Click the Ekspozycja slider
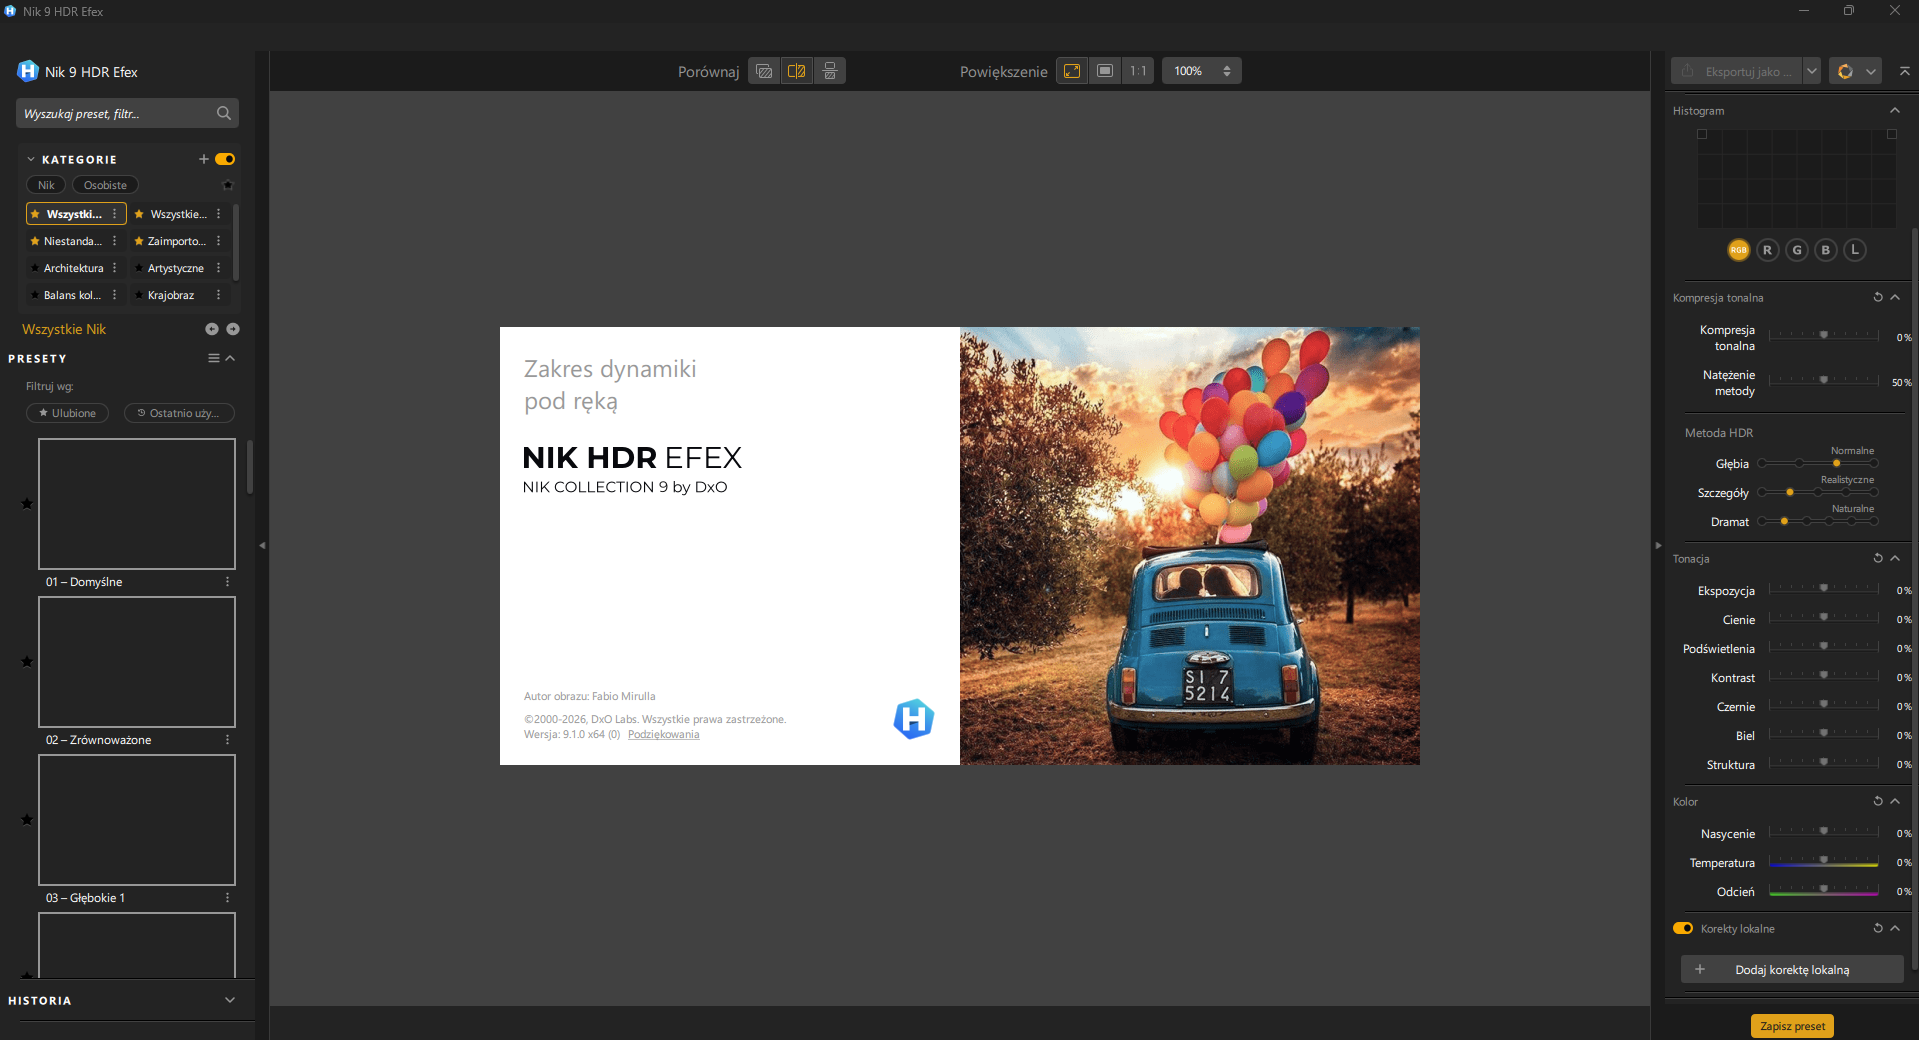1919x1040 pixels. pos(1824,590)
